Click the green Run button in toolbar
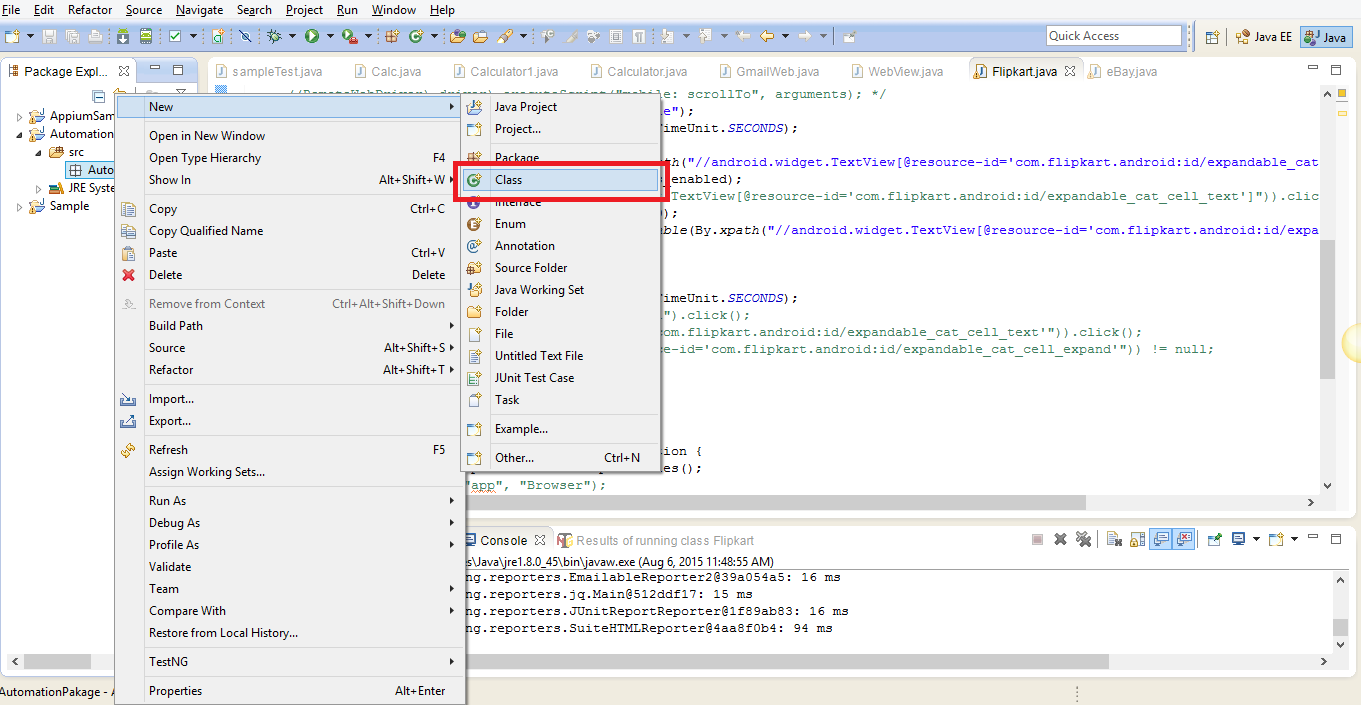Viewport: 1361px width, 705px height. coord(312,36)
